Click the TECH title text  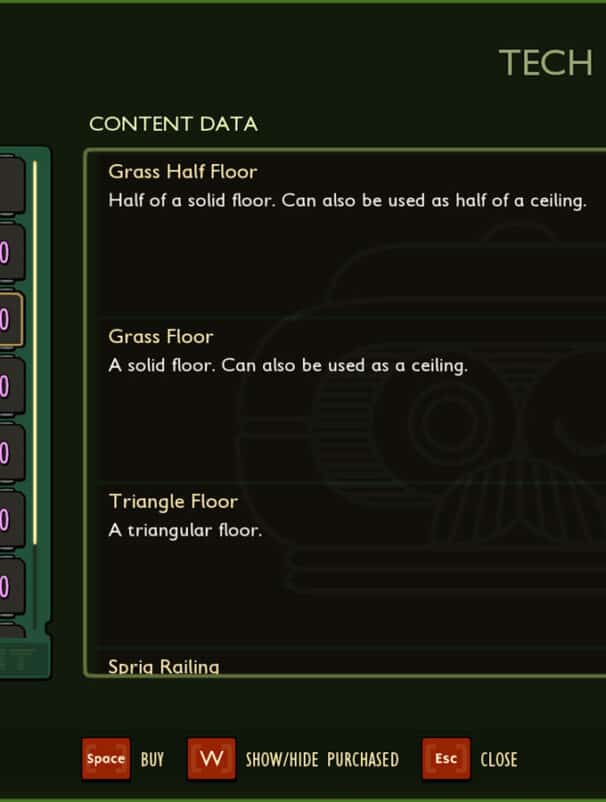pos(546,63)
